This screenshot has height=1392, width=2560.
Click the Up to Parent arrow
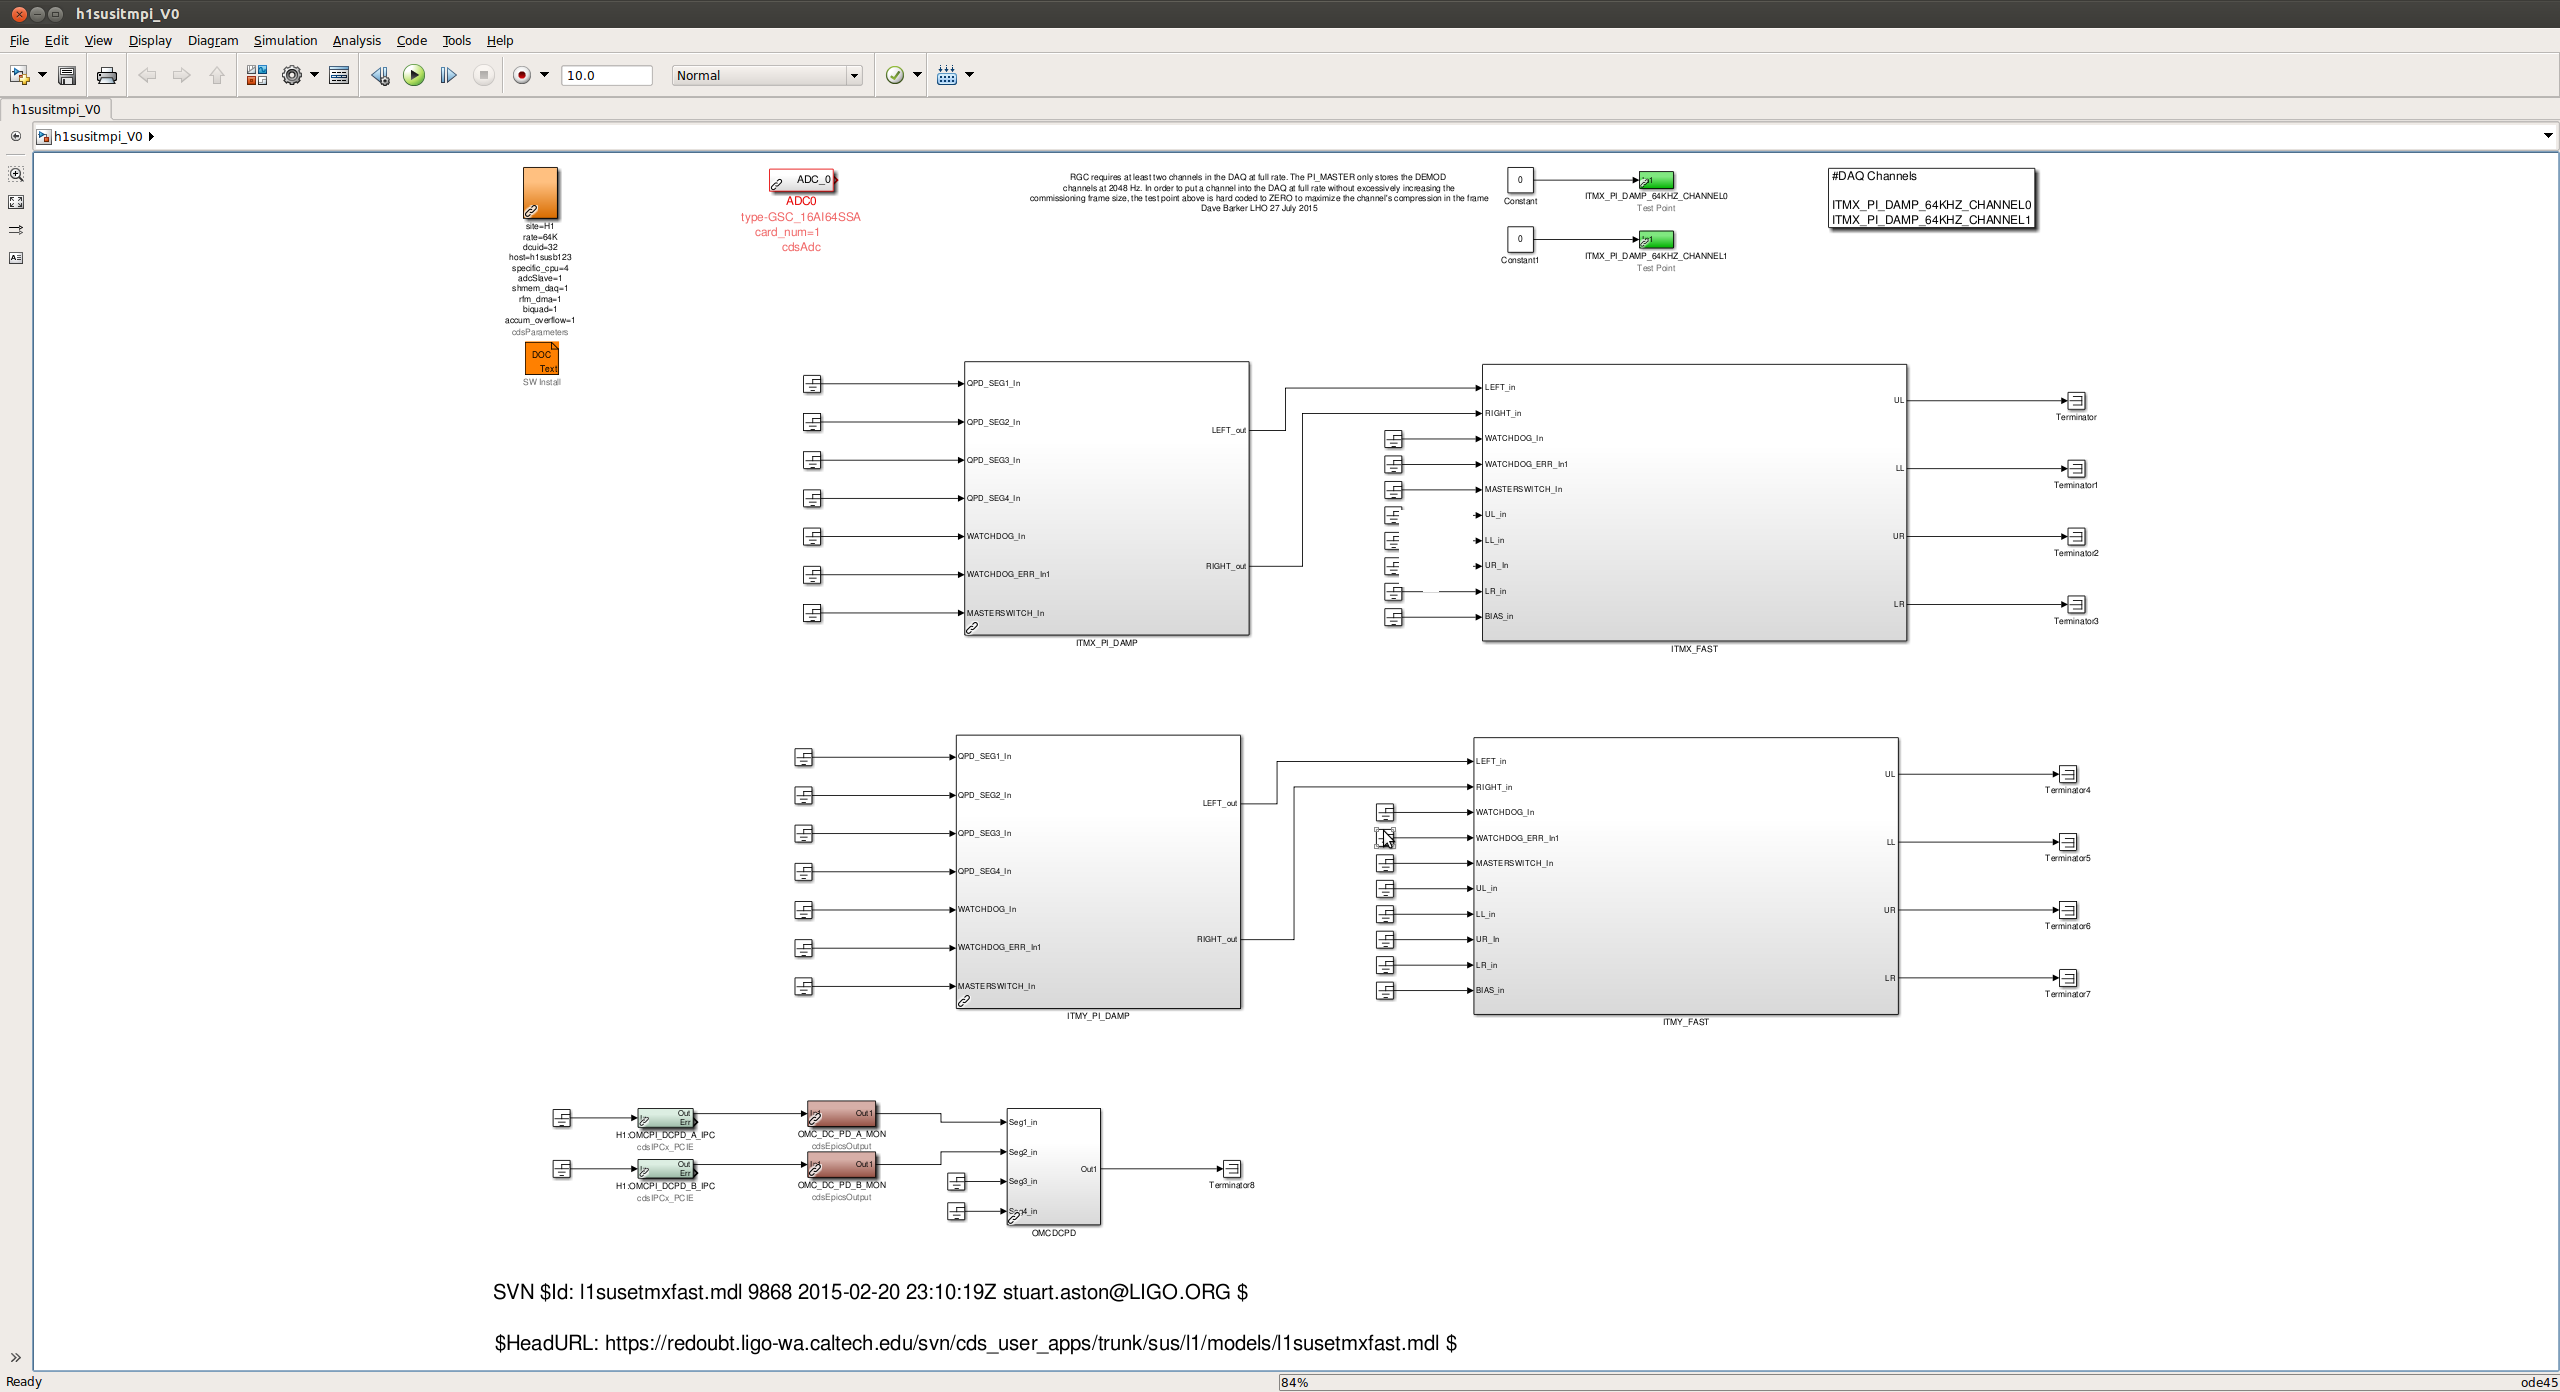pos(216,75)
